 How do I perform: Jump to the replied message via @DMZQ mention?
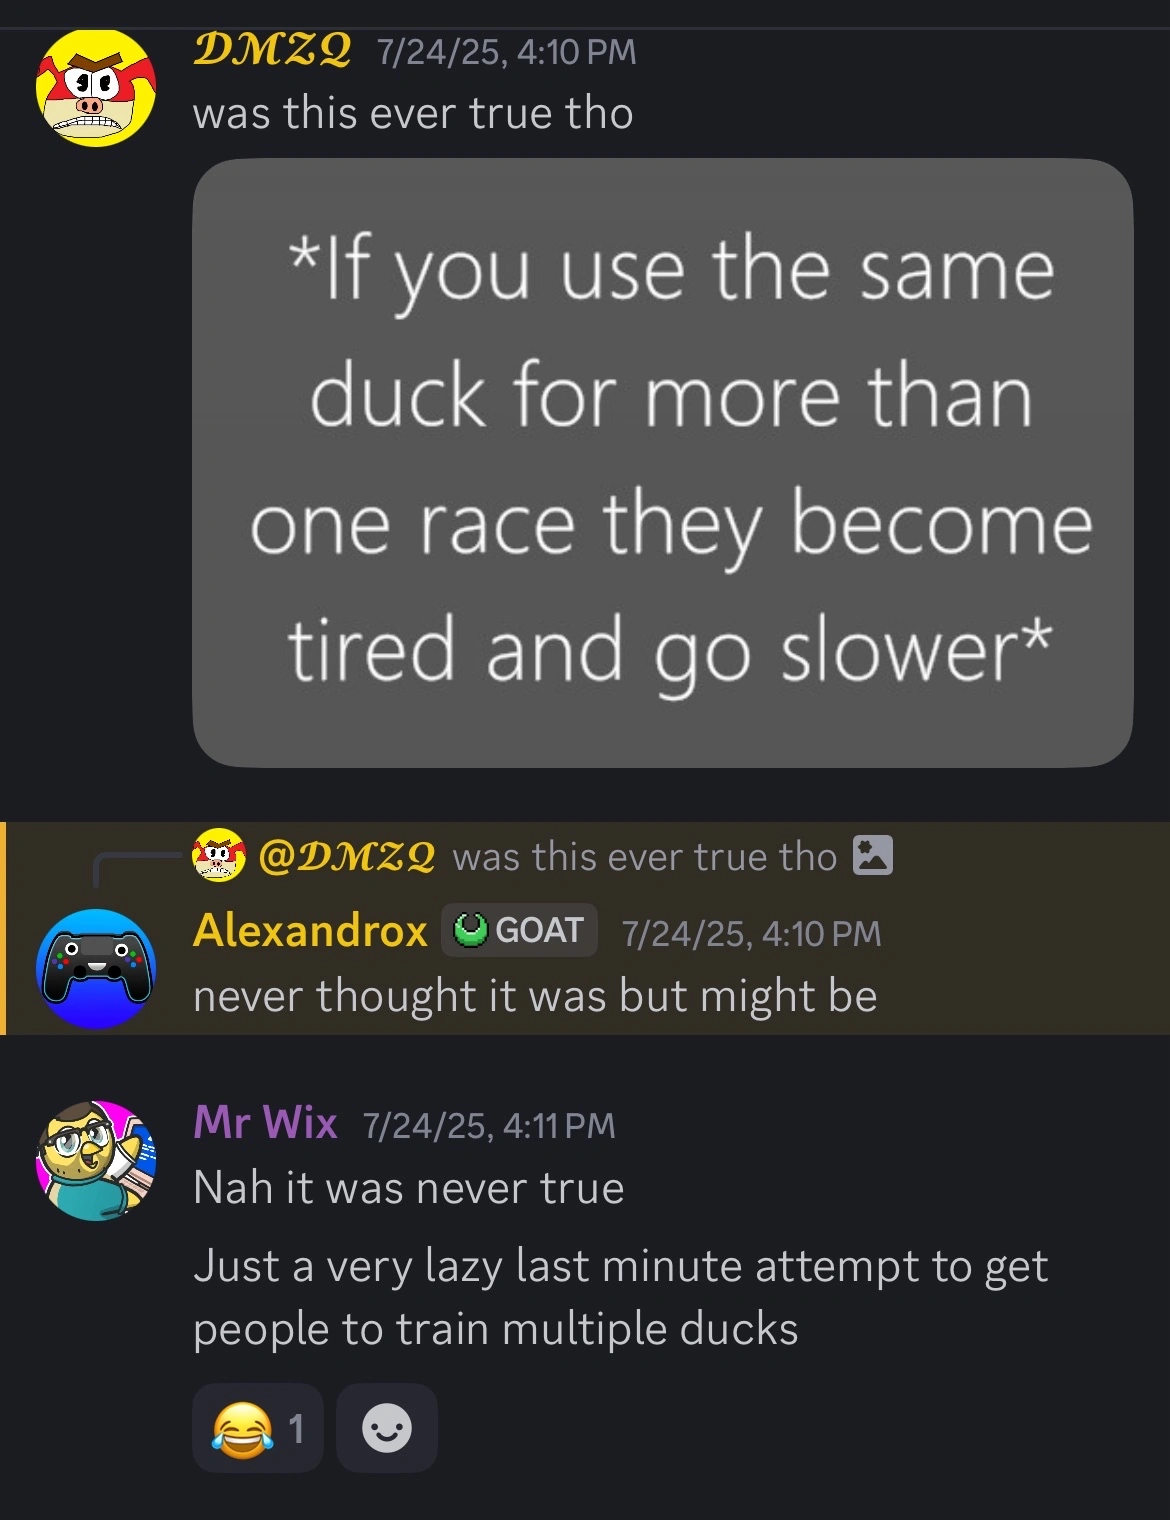(346, 857)
